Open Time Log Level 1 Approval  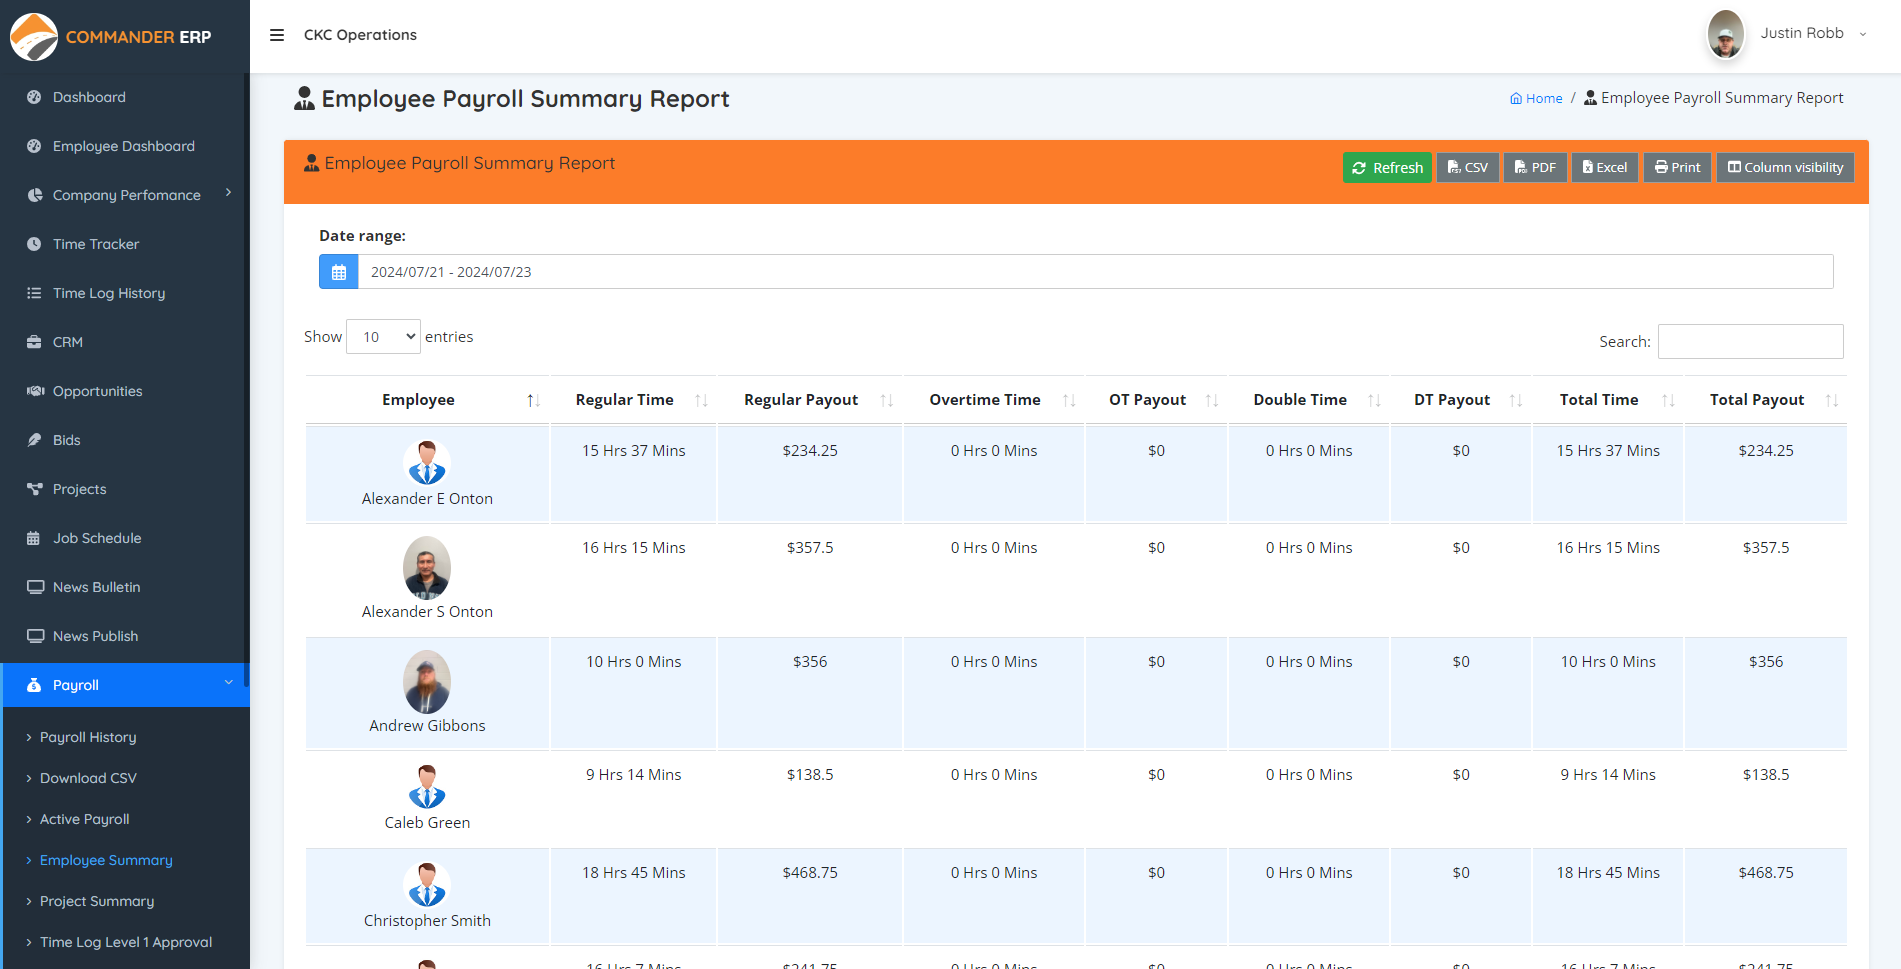126,942
